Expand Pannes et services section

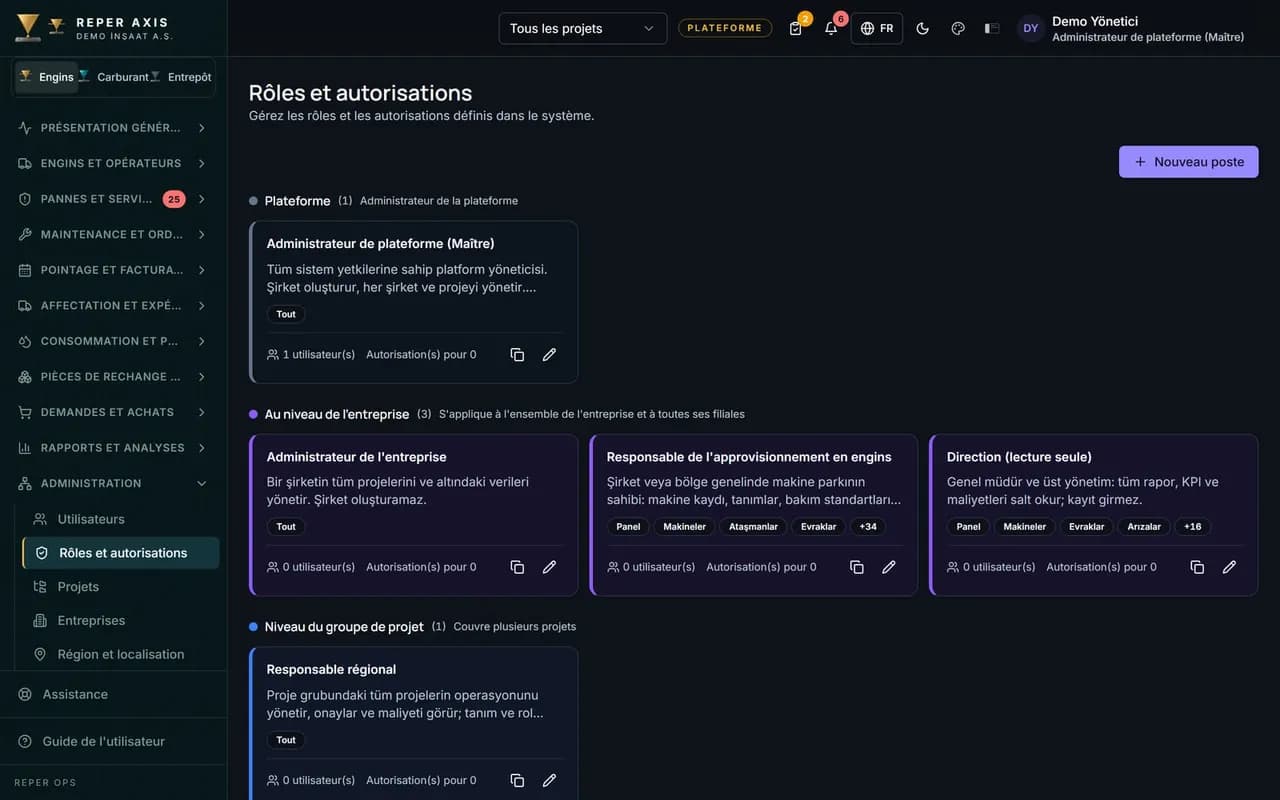point(113,199)
